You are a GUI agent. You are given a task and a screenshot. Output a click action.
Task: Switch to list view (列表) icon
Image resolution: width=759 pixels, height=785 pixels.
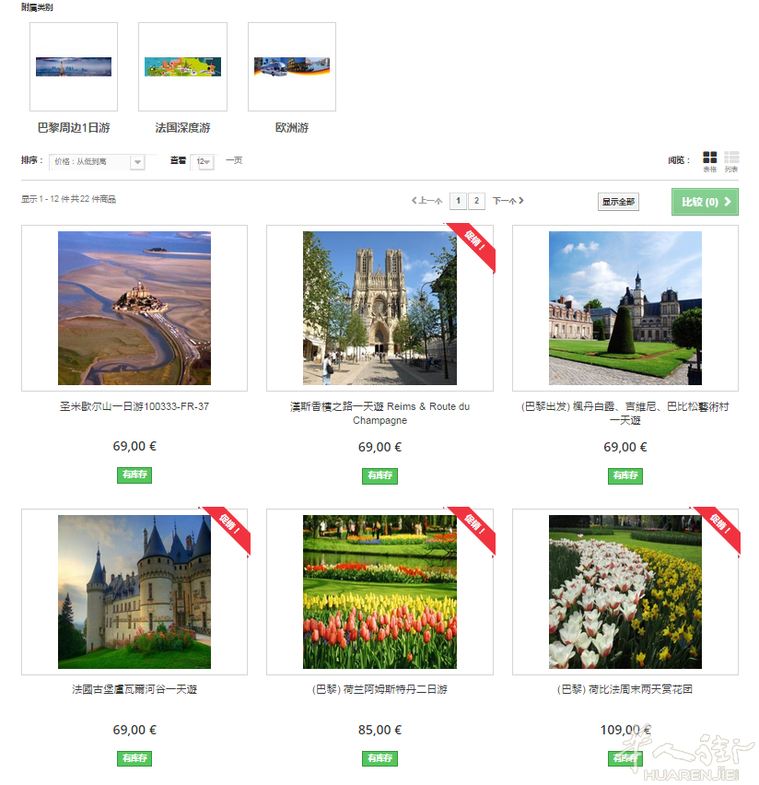tap(731, 158)
